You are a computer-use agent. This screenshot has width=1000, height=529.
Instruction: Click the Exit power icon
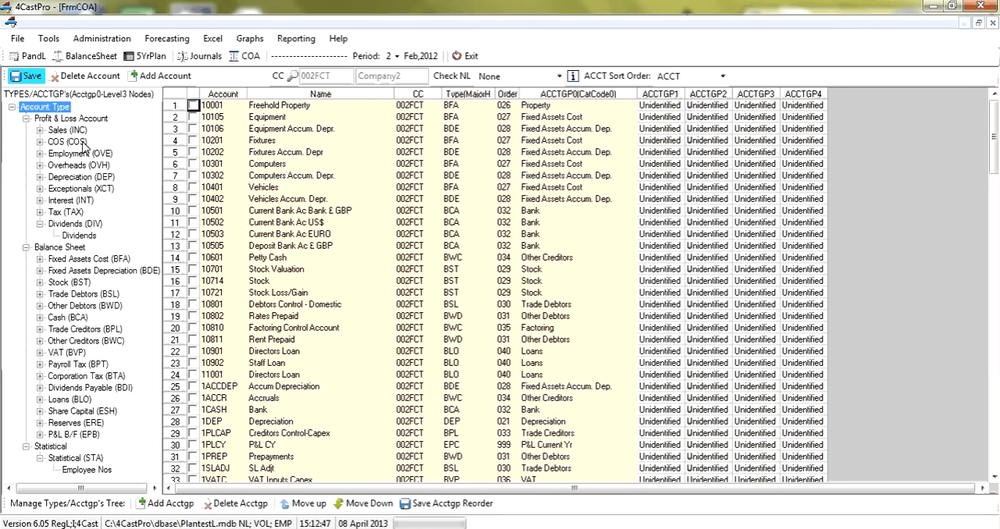[x=457, y=56]
